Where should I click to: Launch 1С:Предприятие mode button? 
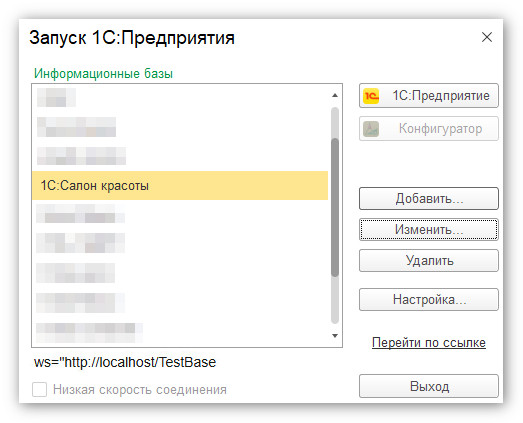point(429,96)
